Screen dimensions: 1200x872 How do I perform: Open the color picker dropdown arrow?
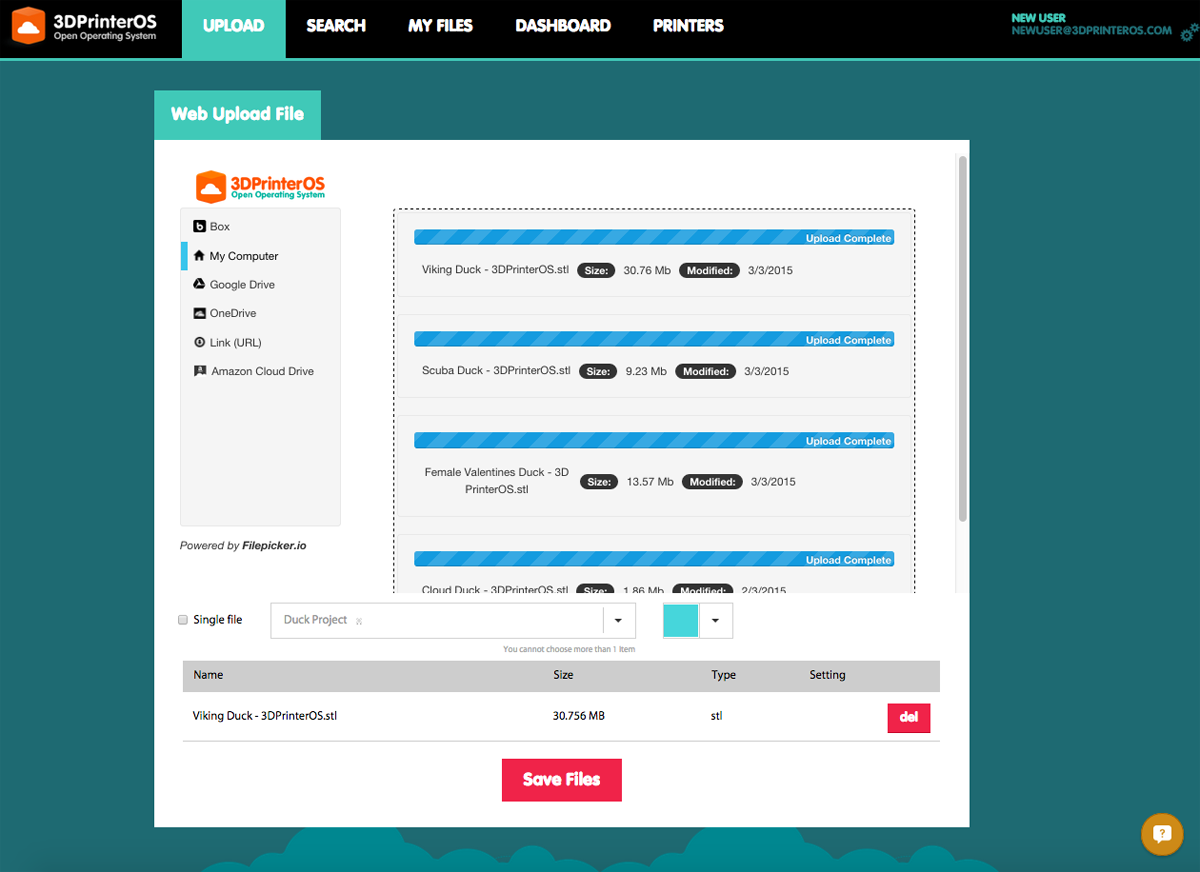[x=715, y=621]
